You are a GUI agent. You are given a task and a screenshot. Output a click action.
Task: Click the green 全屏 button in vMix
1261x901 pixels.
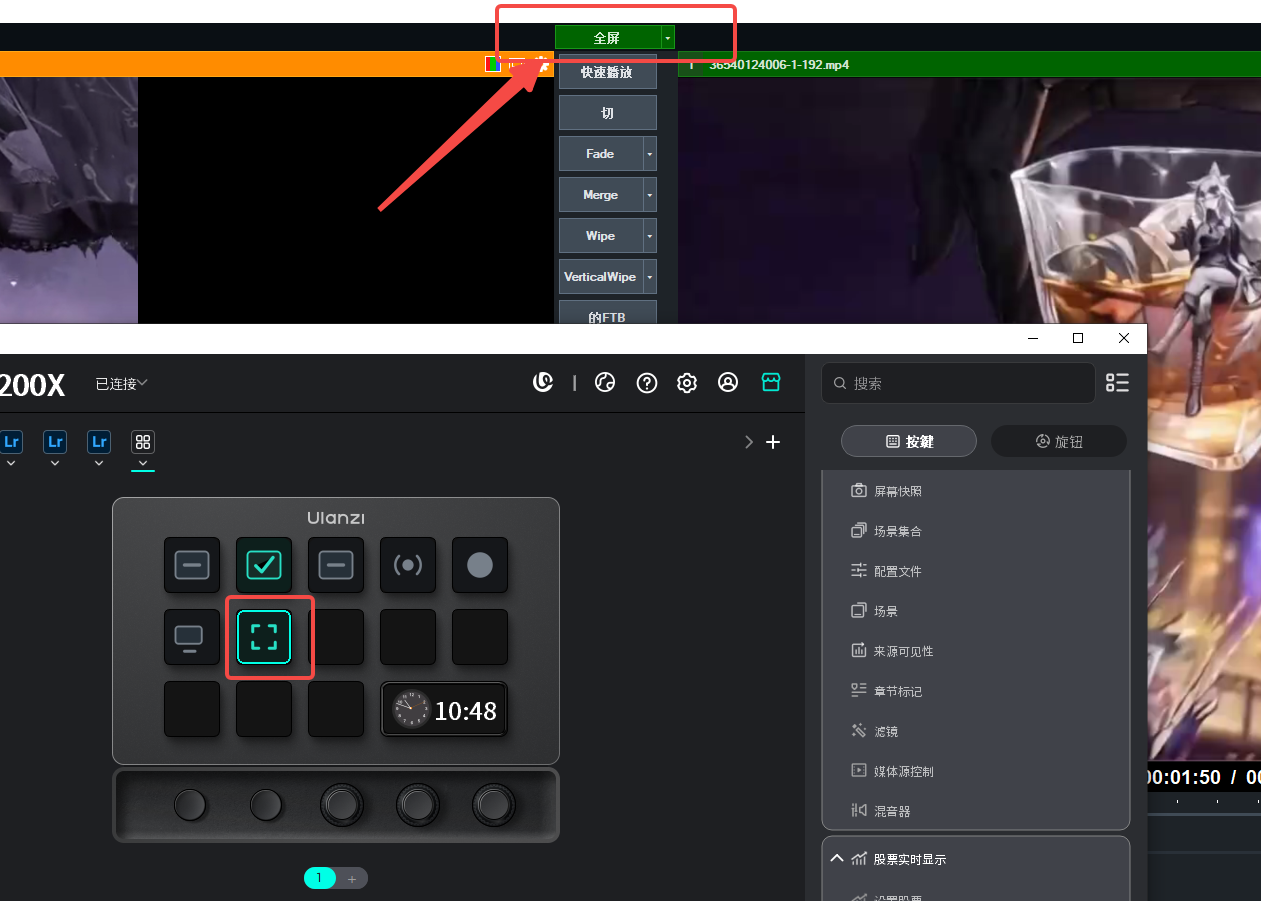pos(608,38)
